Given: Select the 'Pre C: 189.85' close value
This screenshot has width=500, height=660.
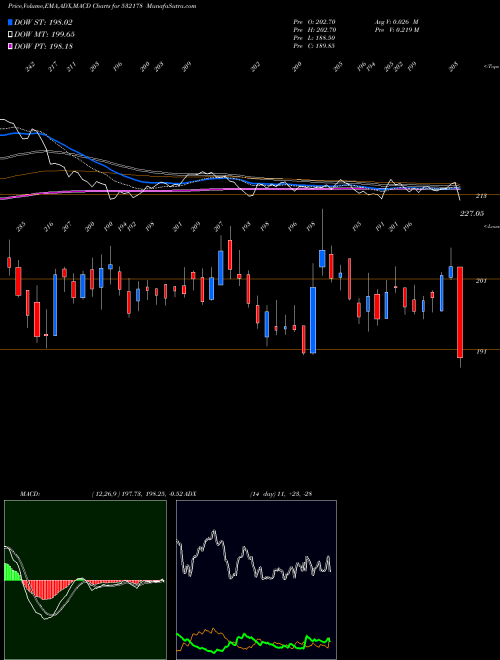Looking at the screenshot, I should pos(314,46).
